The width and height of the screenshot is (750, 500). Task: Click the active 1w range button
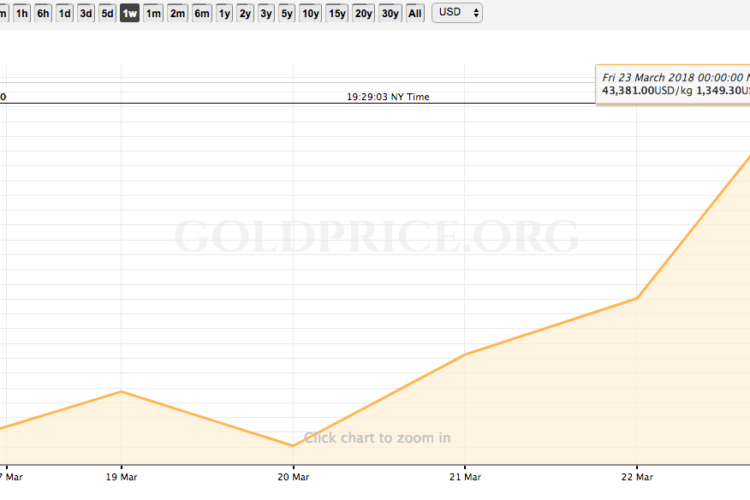click(130, 13)
